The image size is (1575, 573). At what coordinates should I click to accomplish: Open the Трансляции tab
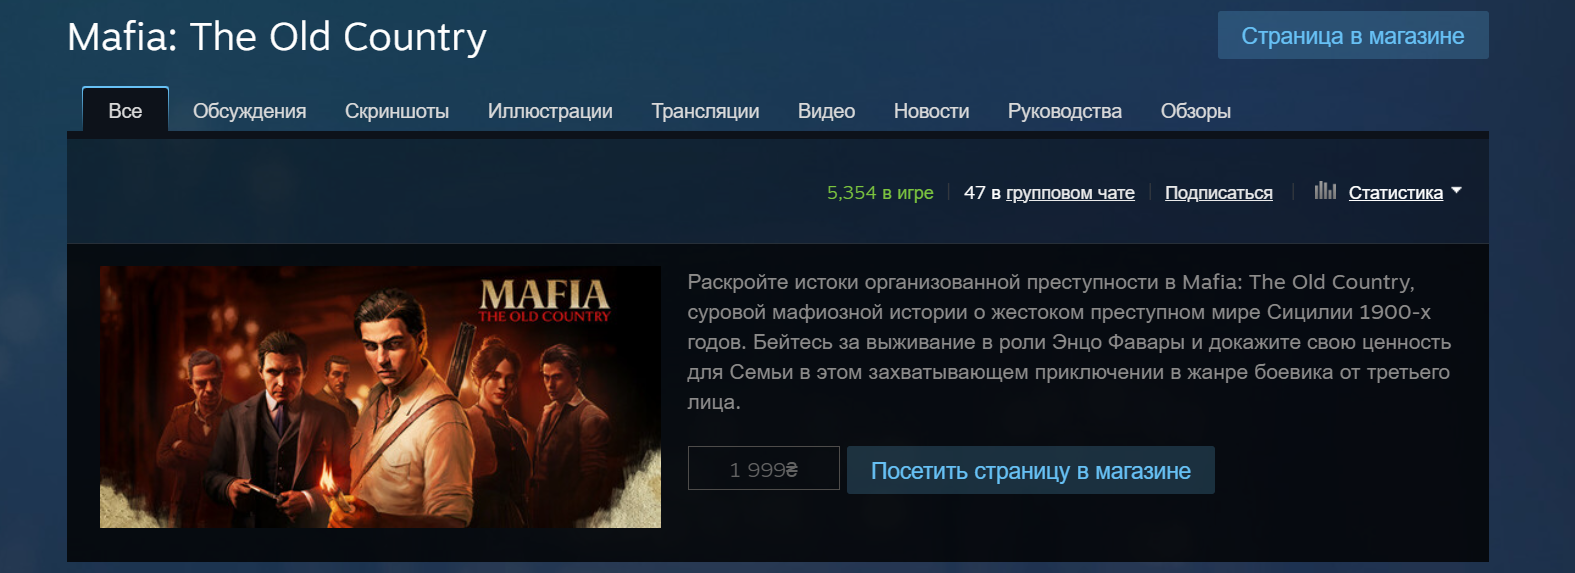705,111
